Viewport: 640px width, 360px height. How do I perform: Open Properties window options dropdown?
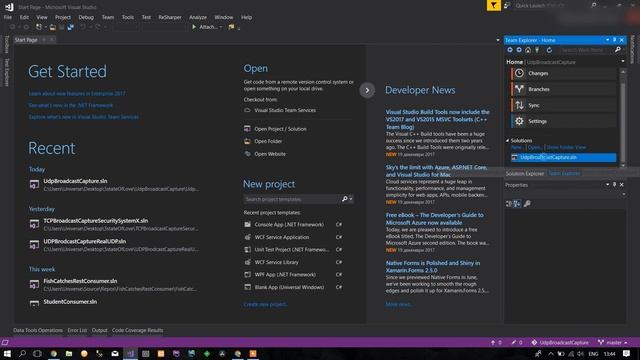pos(607,185)
